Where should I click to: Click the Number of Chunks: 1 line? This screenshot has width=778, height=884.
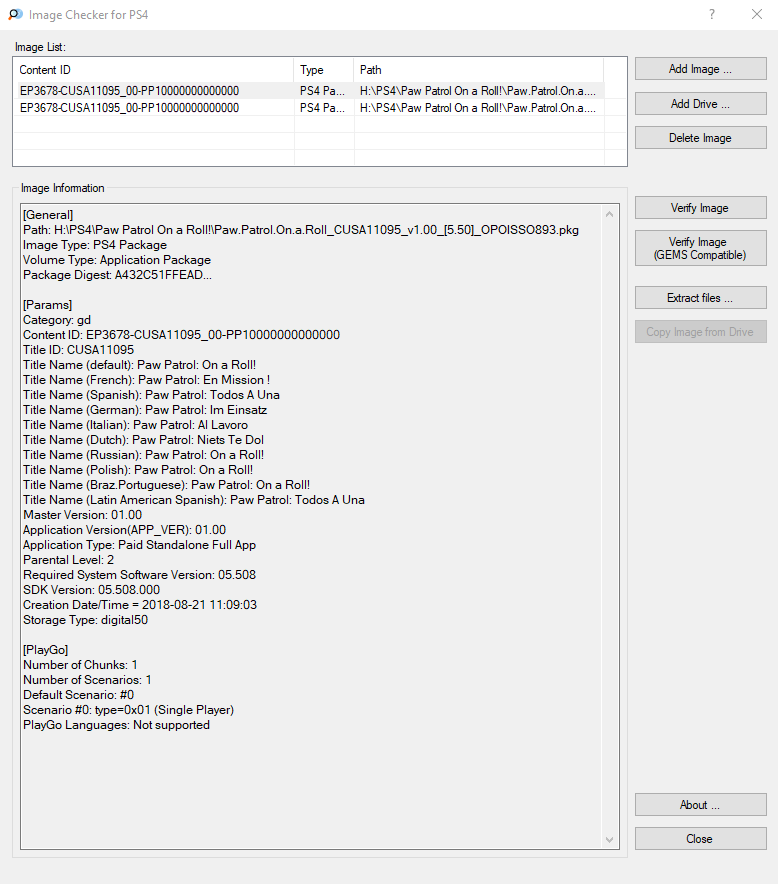(x=80, y=665)
